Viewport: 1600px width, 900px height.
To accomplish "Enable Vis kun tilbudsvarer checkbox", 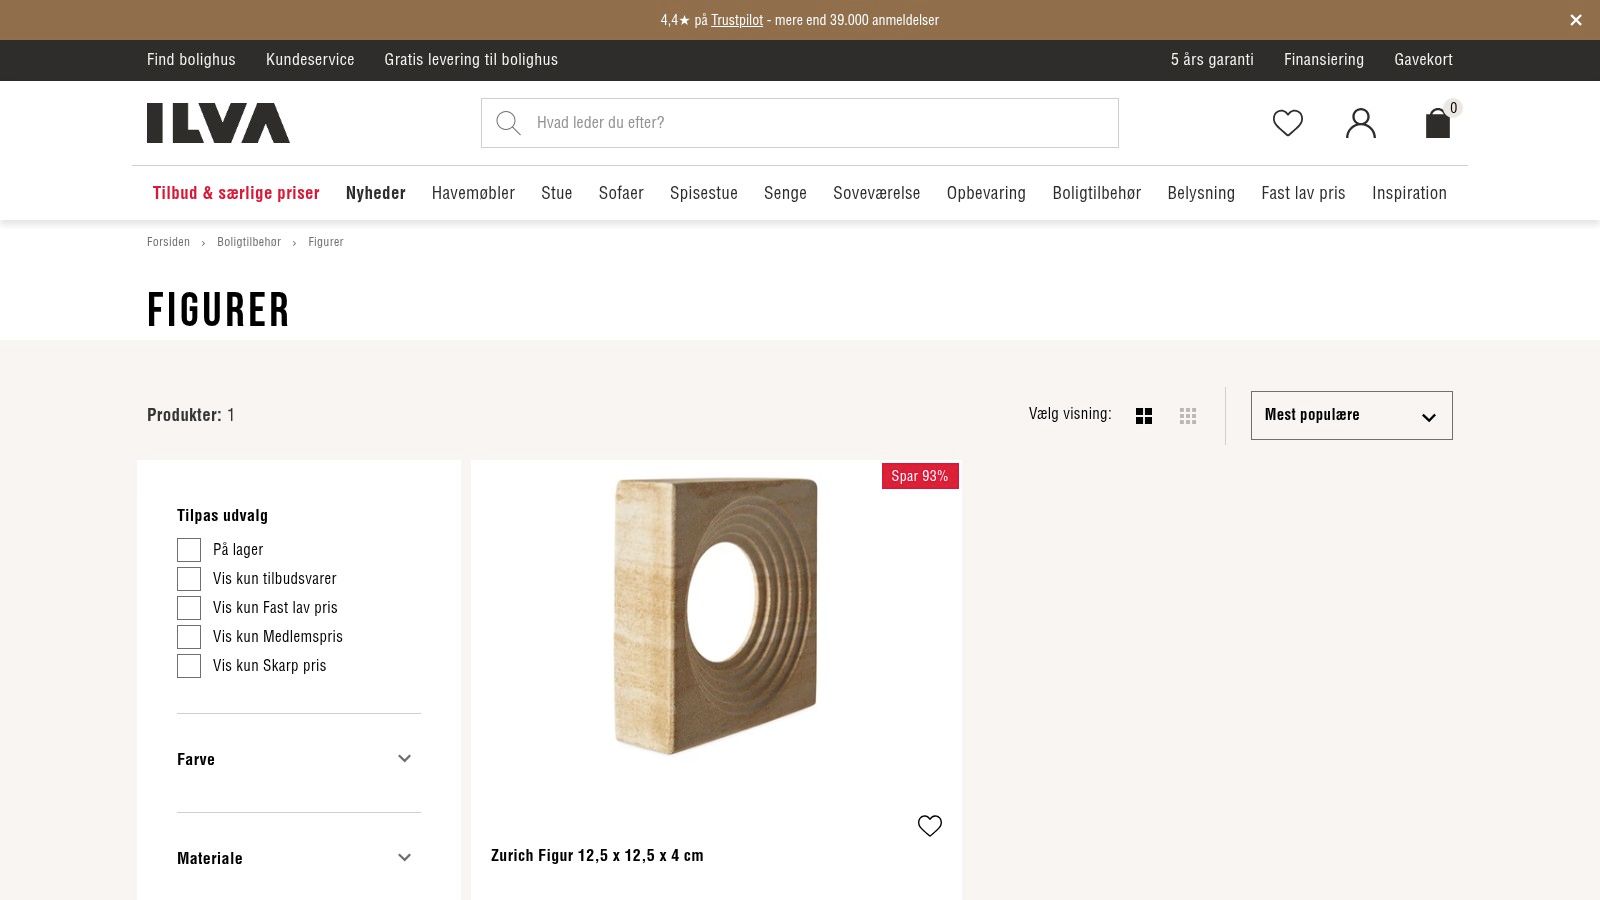I will tap(189, 579).
